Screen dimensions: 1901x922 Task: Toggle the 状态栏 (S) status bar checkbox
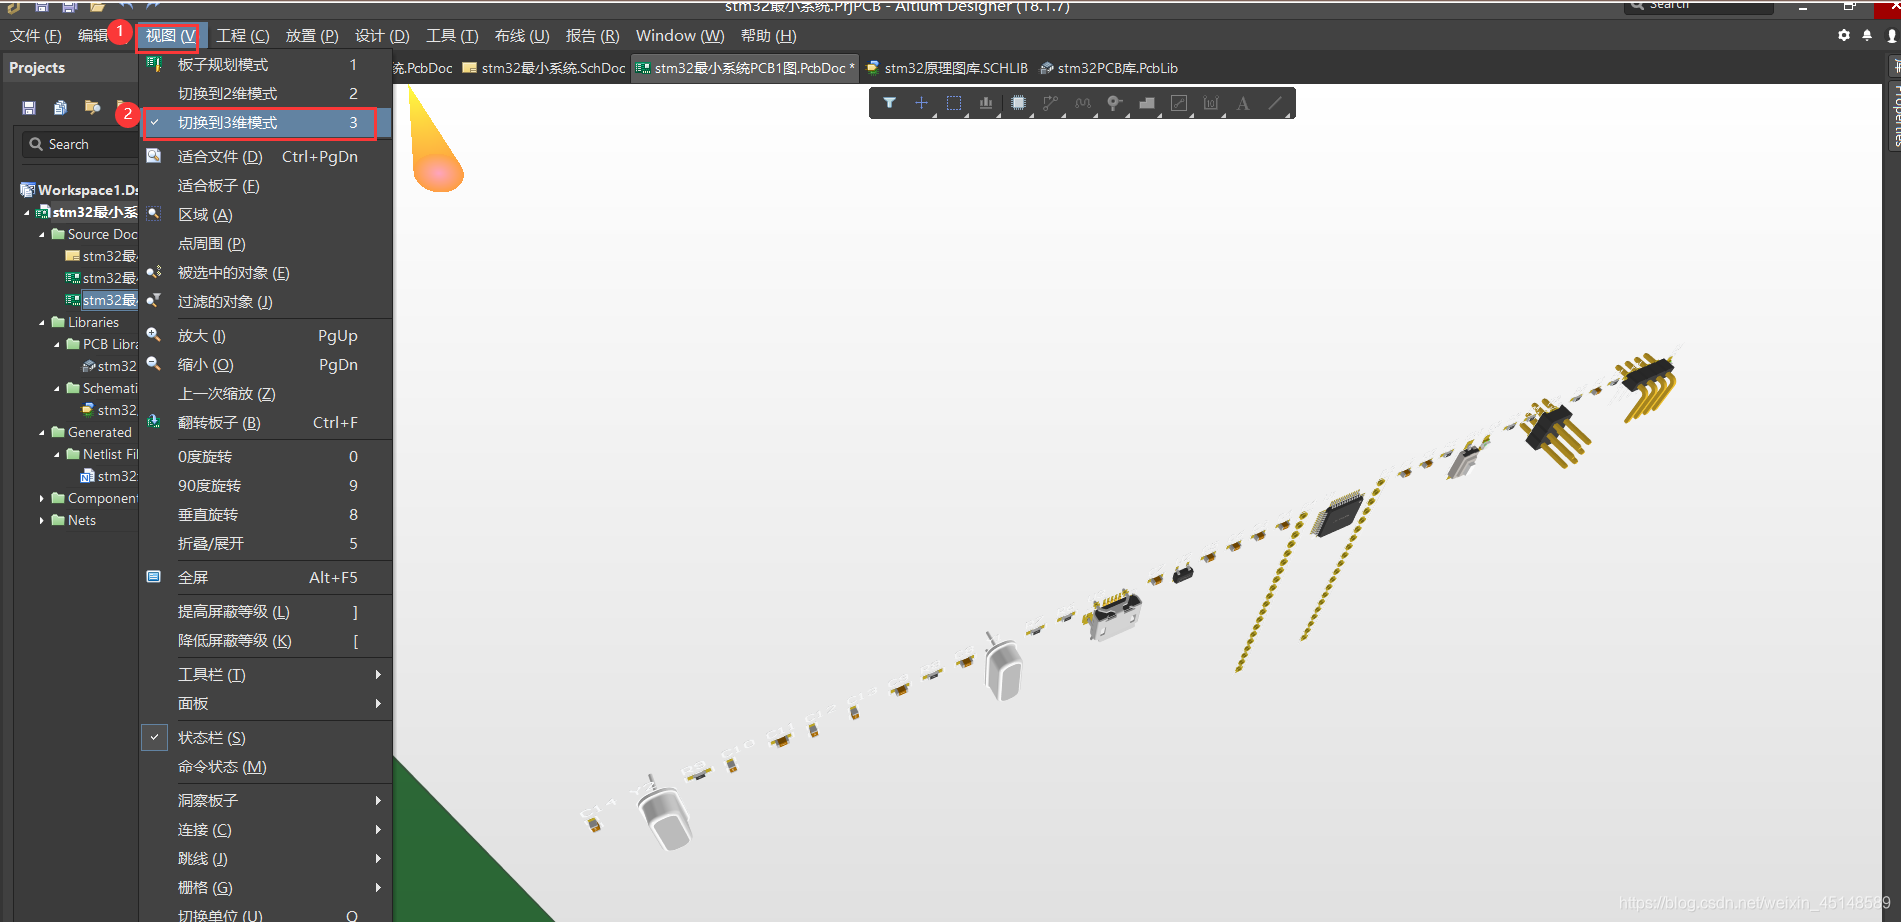point(155,738)
